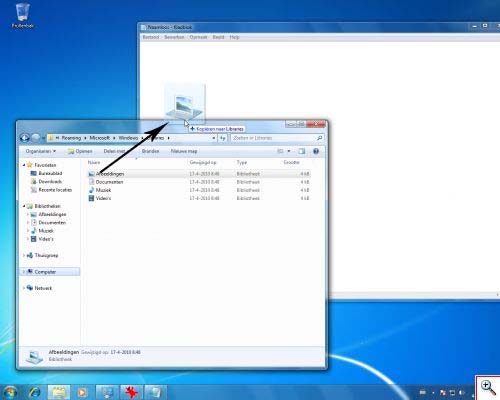Open Explorer help question mark icon
This screenshot has height=400, width=500.
(316, 151)
